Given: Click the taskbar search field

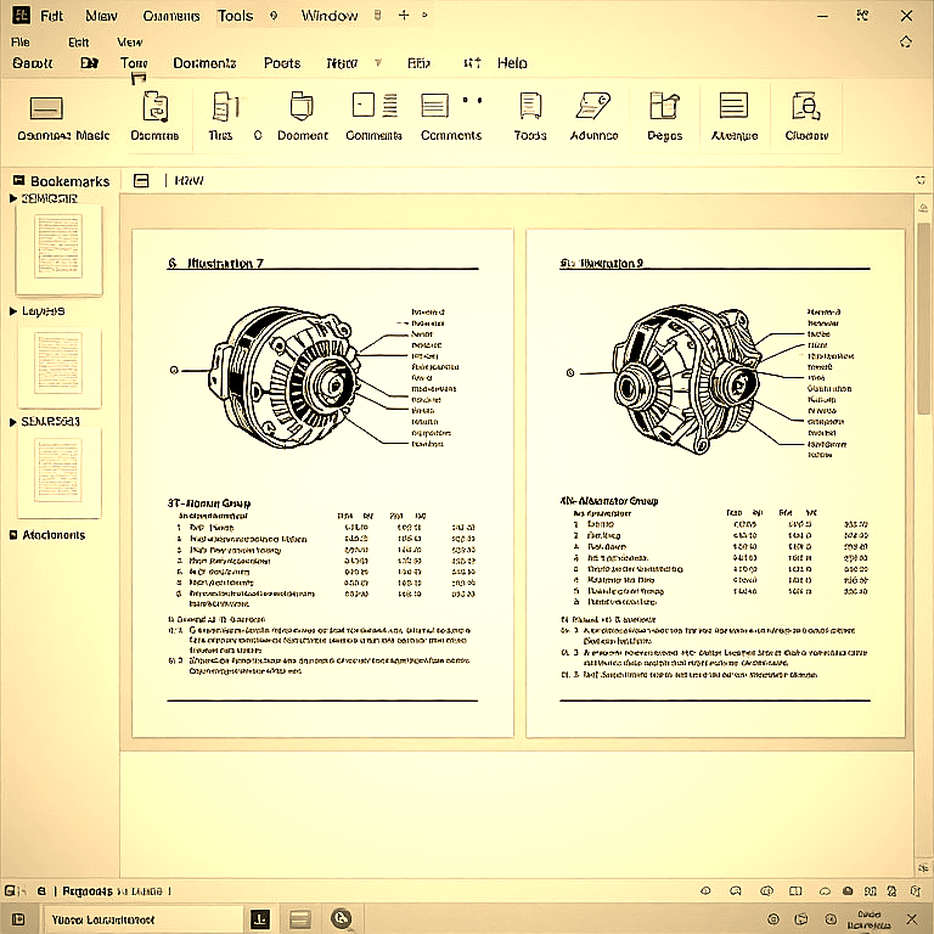Looking at the screenshot, I should tap(143, 920).
